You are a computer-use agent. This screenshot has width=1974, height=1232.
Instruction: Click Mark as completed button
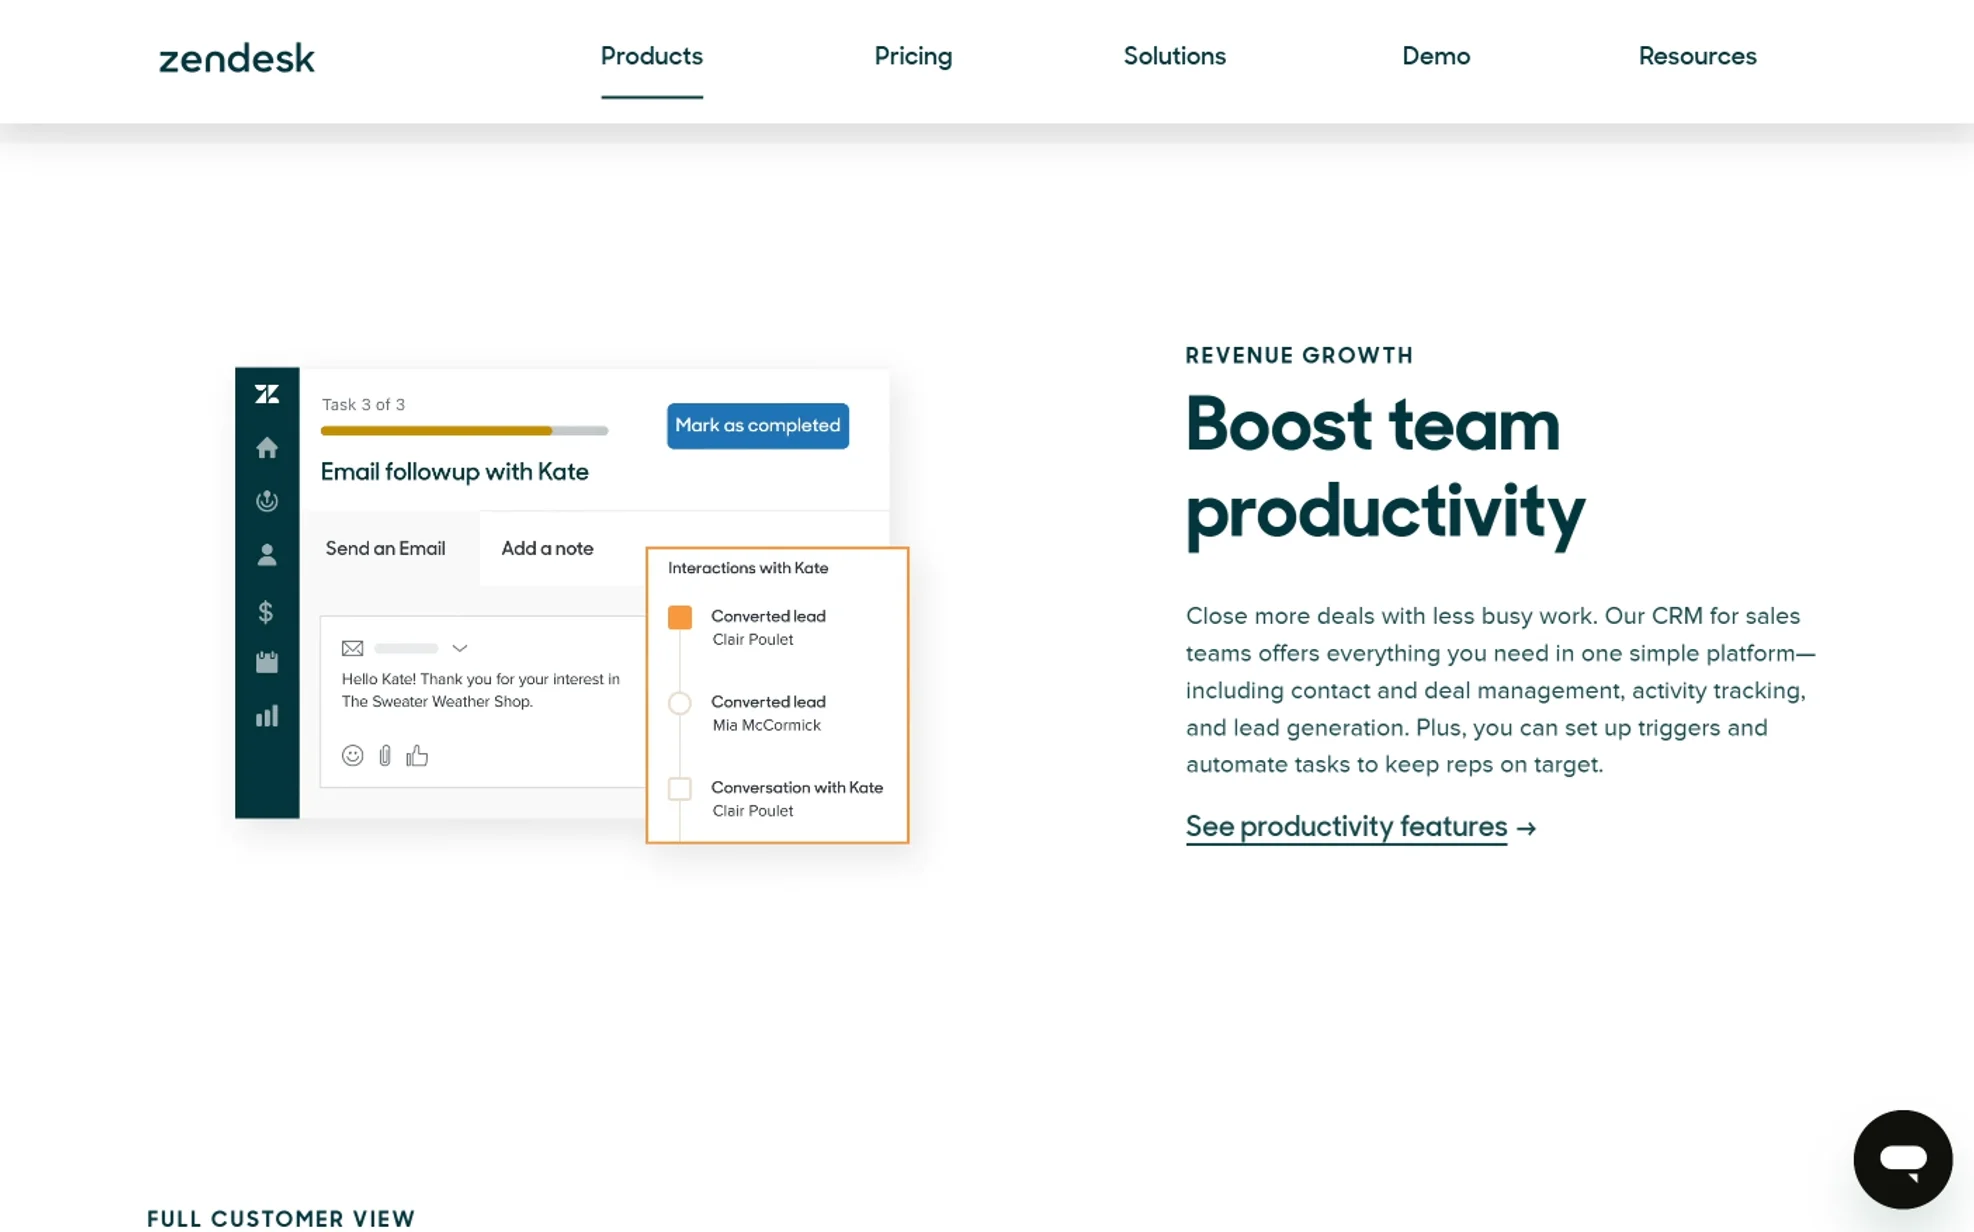pyautogui.click(x=757, y=426)
